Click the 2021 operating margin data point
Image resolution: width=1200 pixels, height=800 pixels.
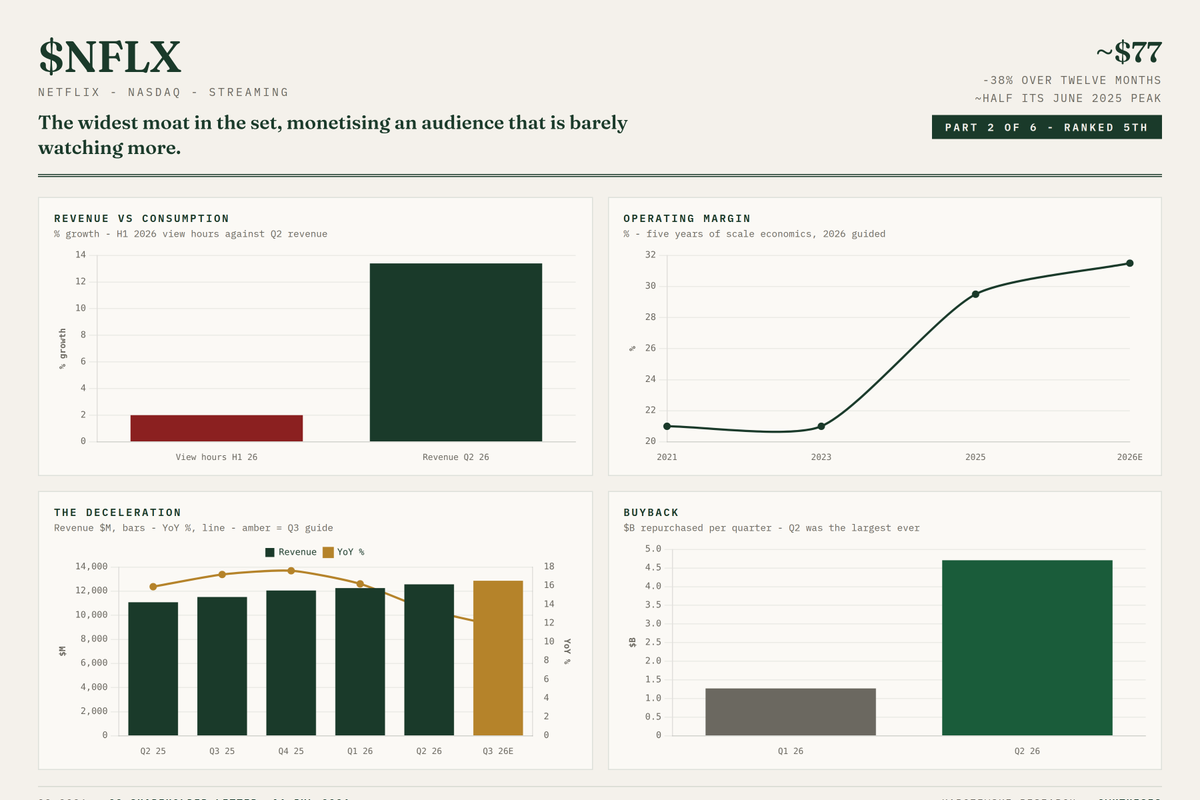pyautogui.click(x=667, y=426)
